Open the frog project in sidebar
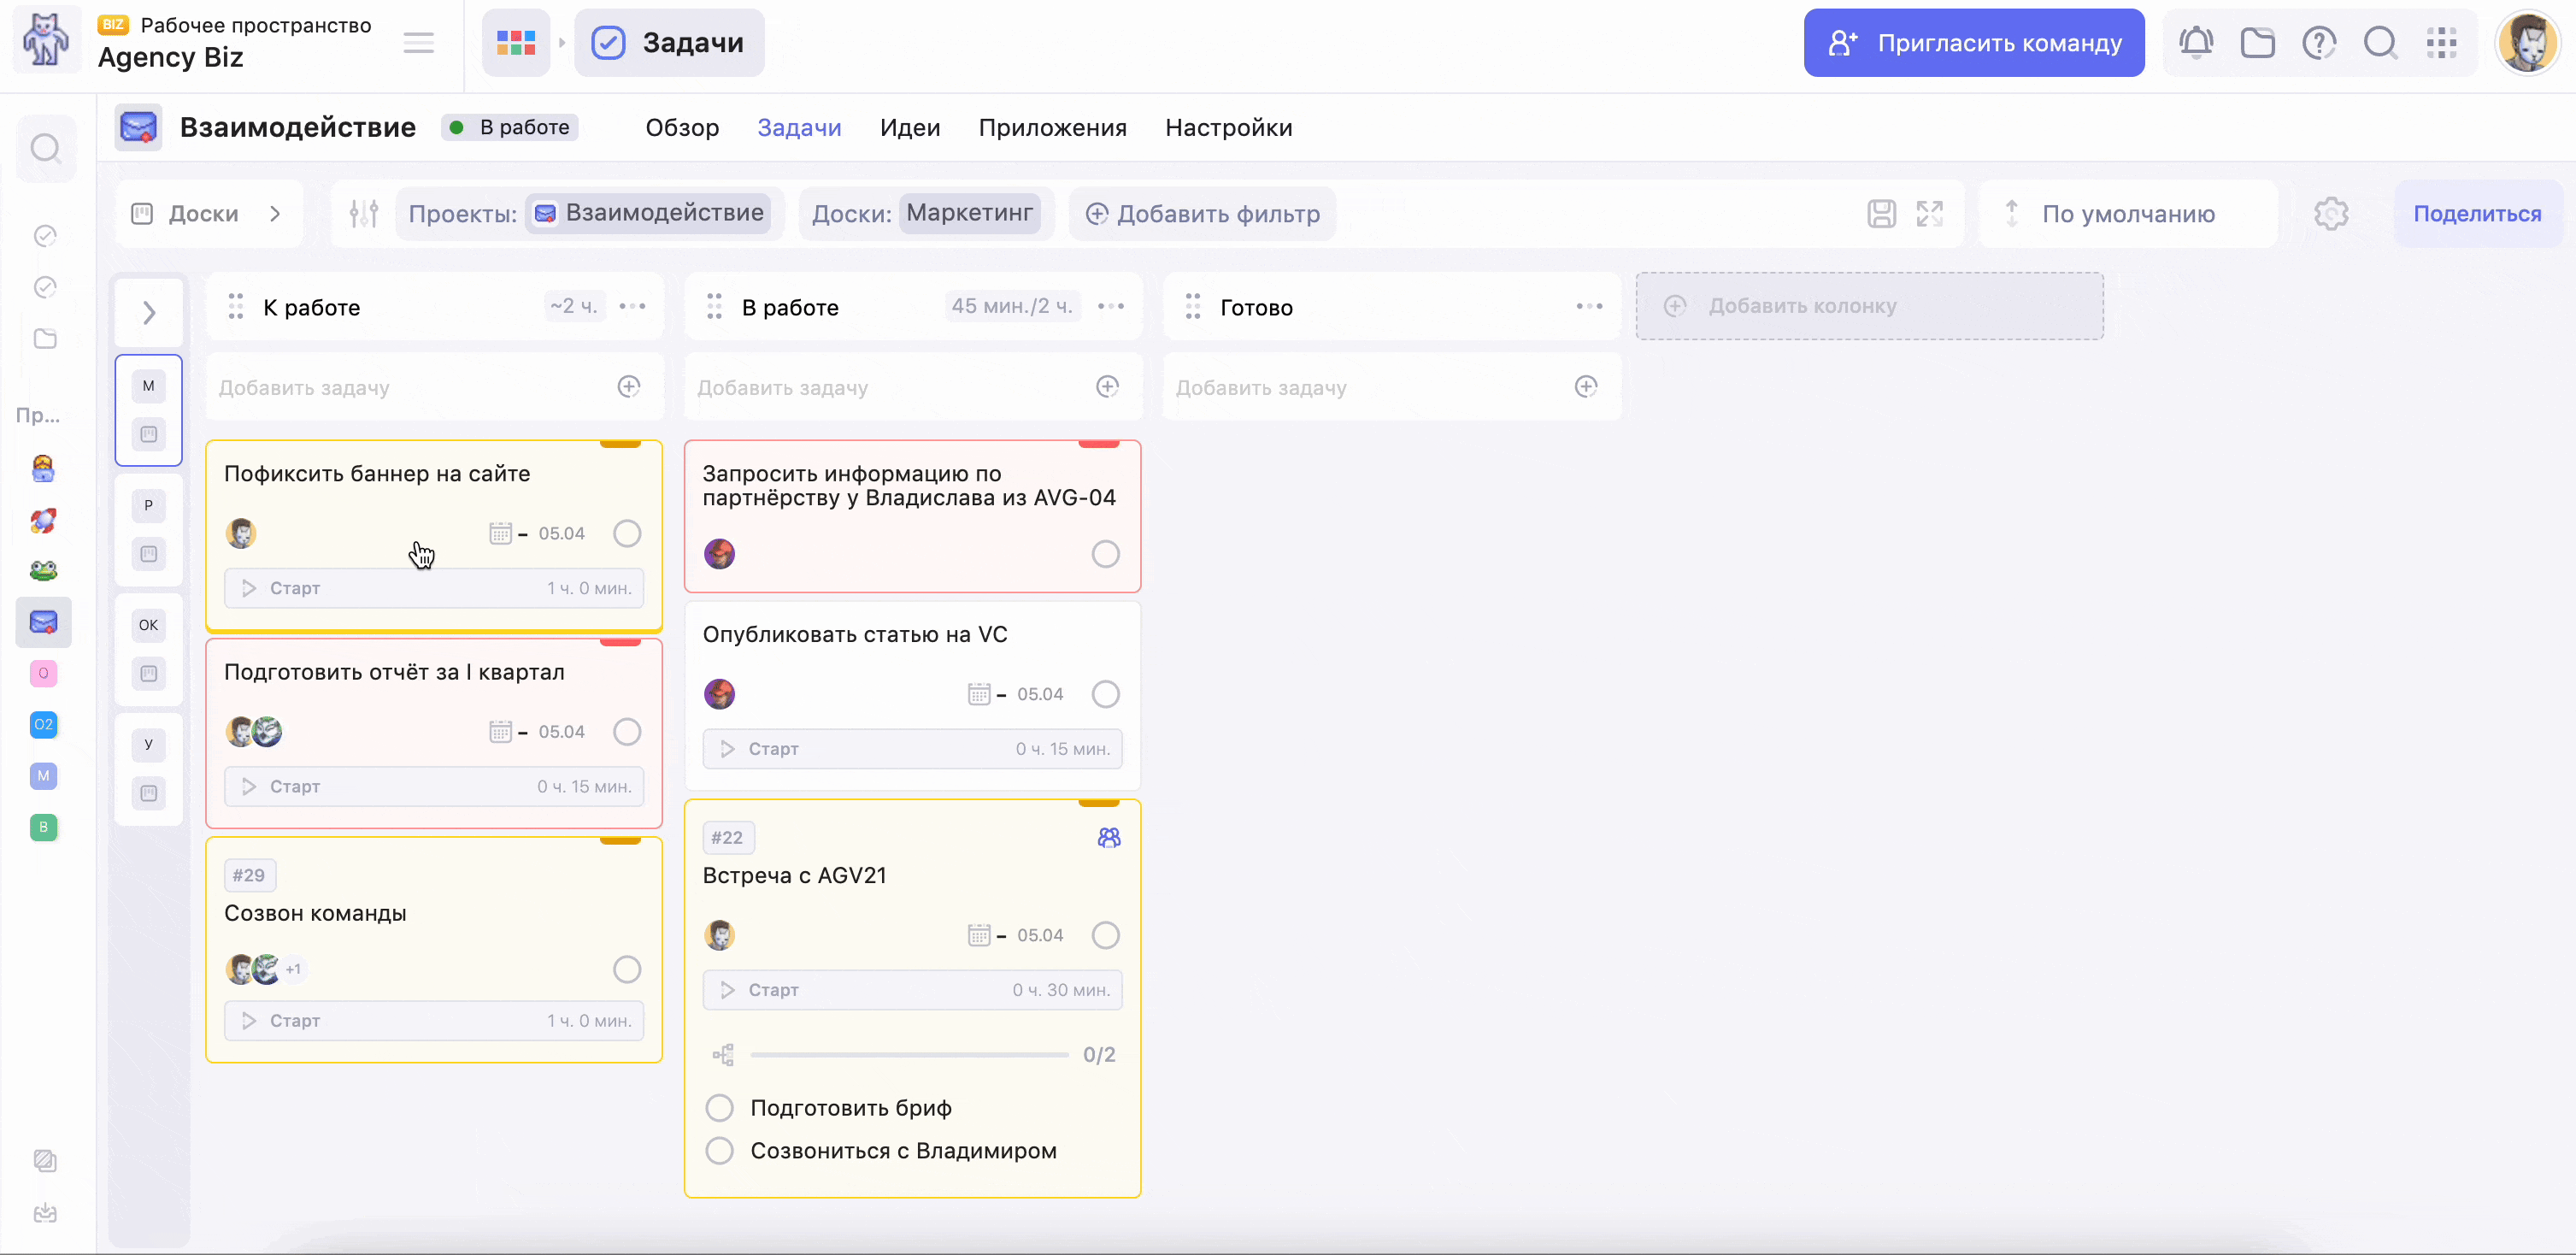 43,571
